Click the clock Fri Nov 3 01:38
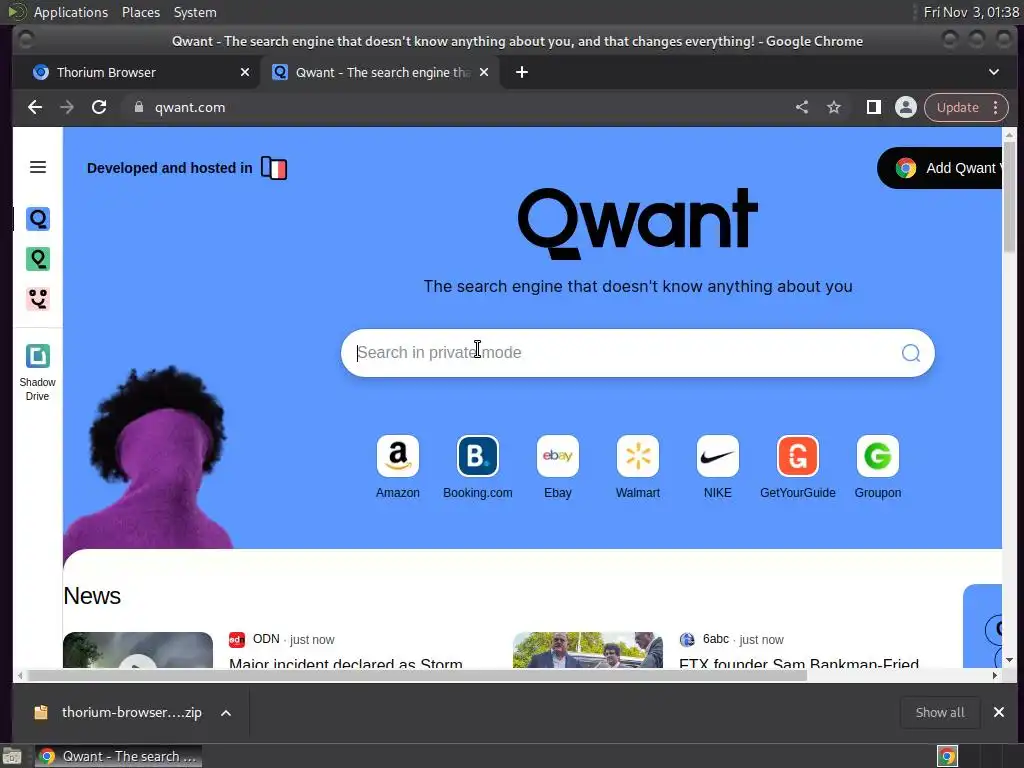The image size is (1024, 768). tap(970, 12)
